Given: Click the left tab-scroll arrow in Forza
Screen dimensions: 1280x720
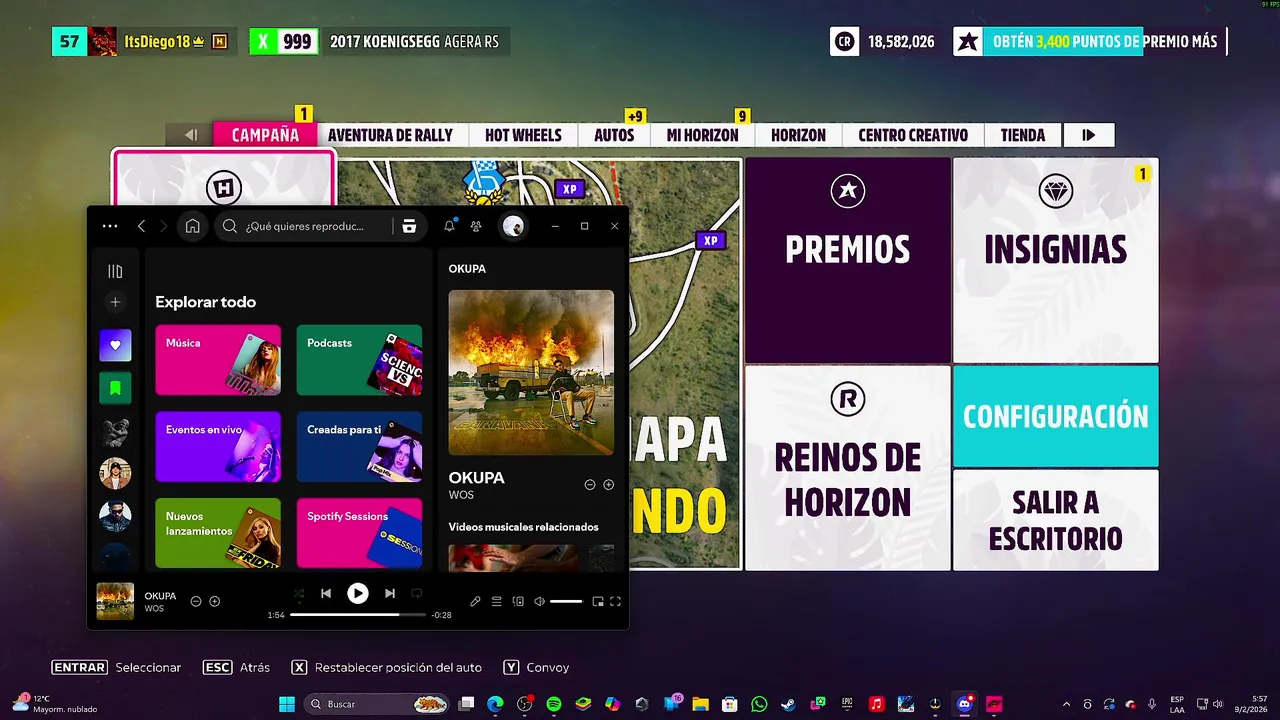Looking at the screenshot, I should tap(190, 135).
